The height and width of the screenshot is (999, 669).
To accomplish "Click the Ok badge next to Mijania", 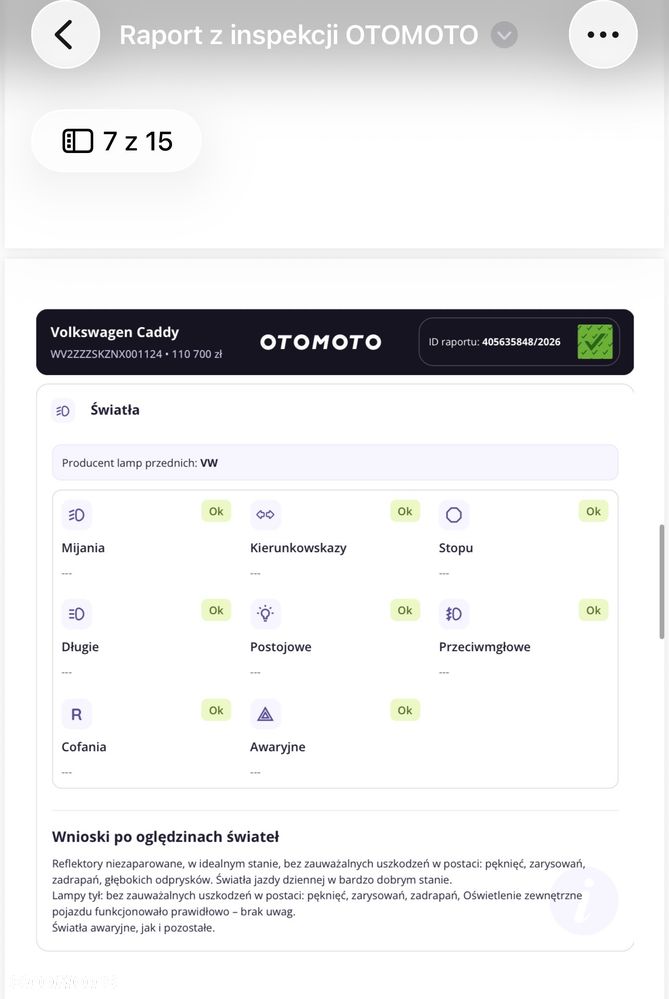I will (216, 511).
